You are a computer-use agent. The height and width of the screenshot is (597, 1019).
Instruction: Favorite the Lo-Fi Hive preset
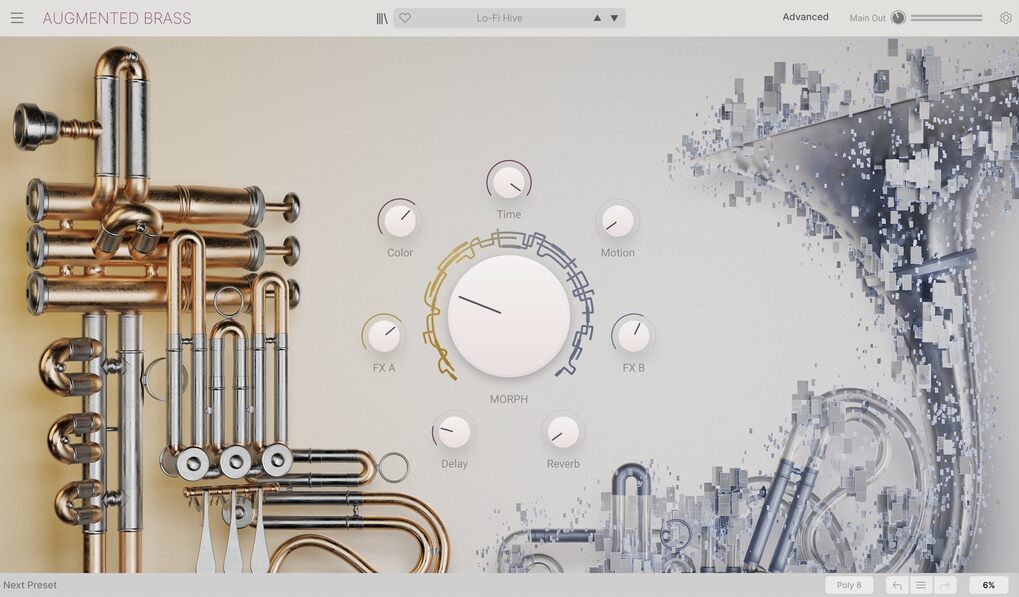[403, 17]
